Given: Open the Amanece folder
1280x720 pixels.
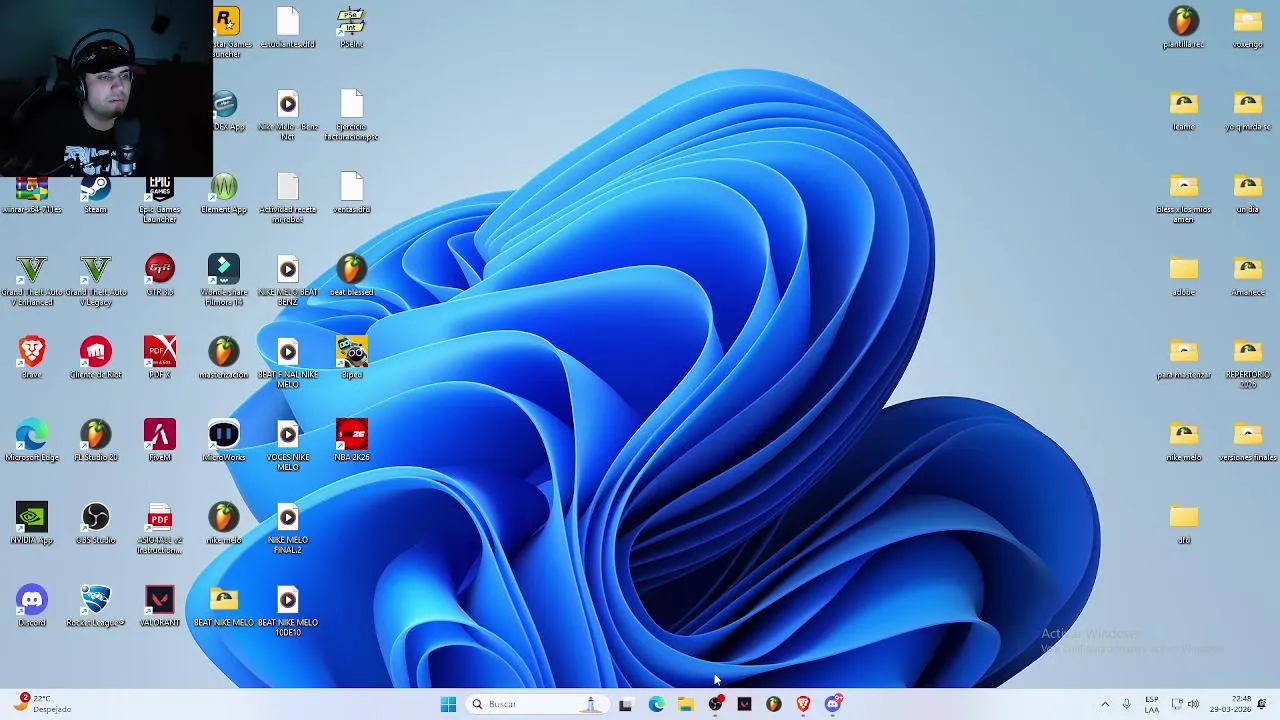Looking at the screenshot, I should pos(1248,275).
